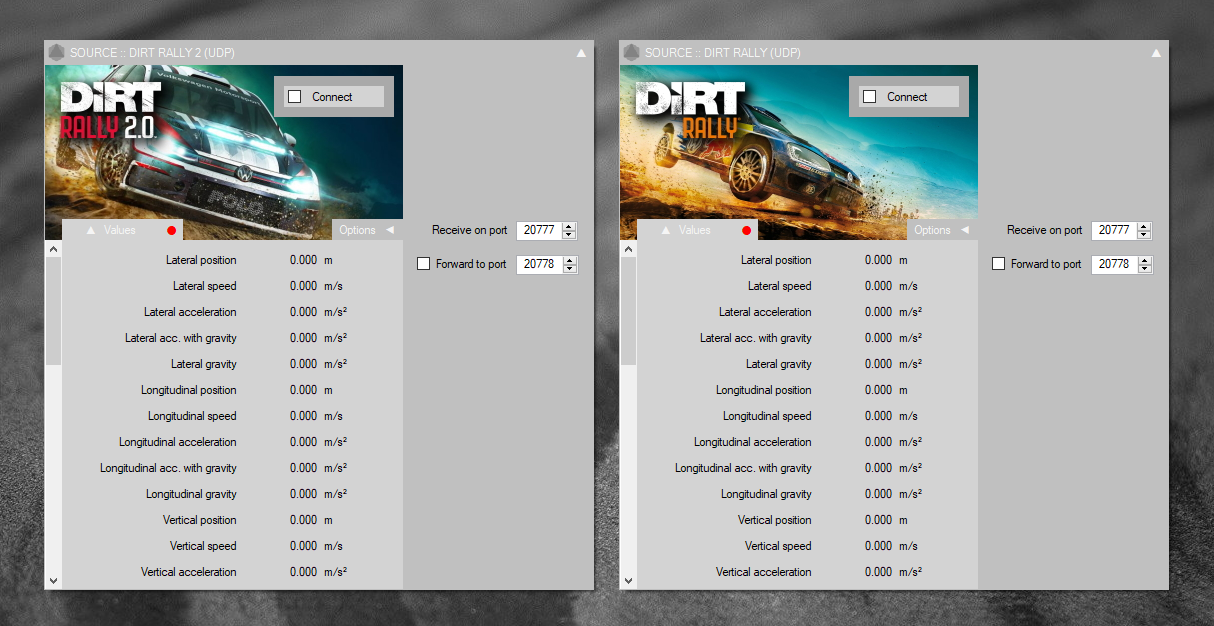The height and width of the screenshot is (626, 1214).
Task: Click the cube icon in DIRT RALLY (UDP) header
Action: (632, 52)
